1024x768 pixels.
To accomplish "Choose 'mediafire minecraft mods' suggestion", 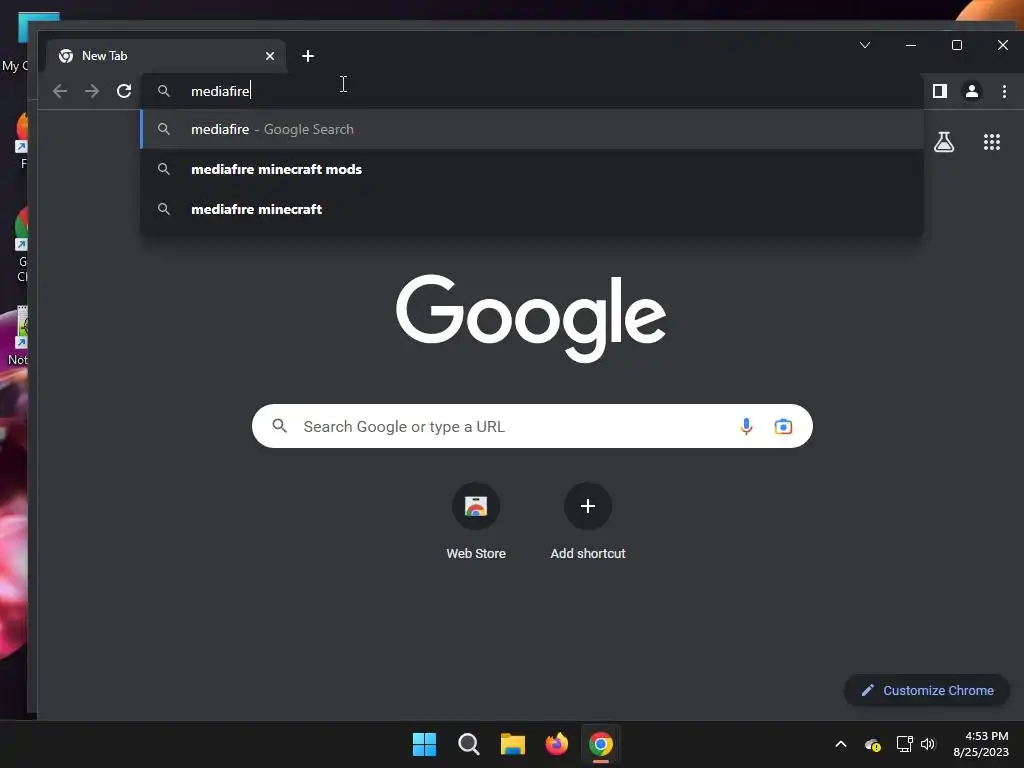I will click(x=532, y=169).
